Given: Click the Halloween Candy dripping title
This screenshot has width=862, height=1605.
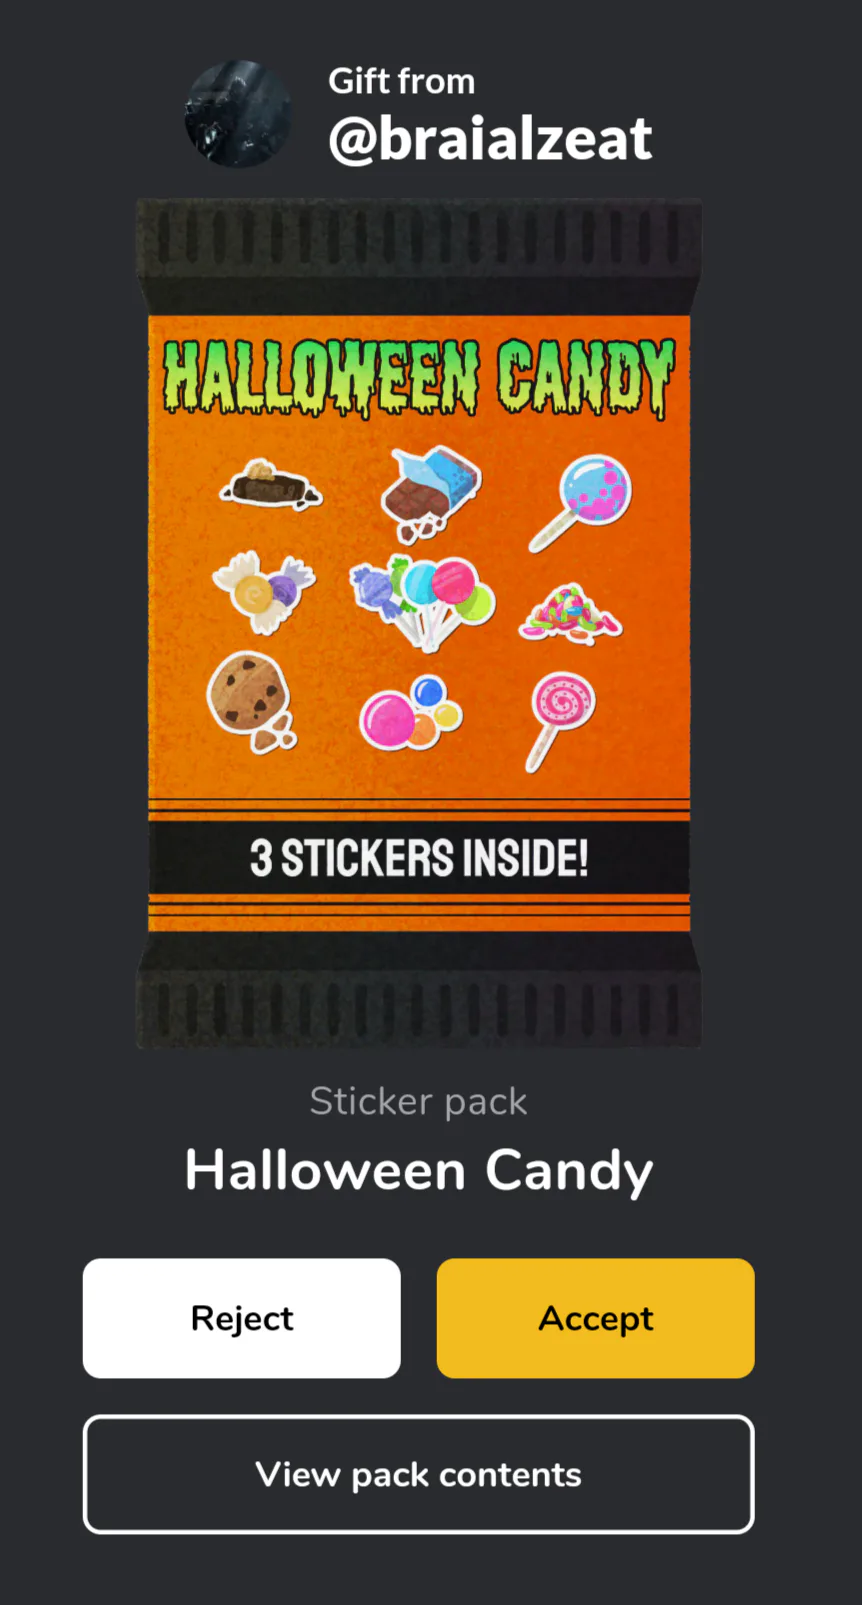Looking at the screenshot, I should click(x=419, y=377).
